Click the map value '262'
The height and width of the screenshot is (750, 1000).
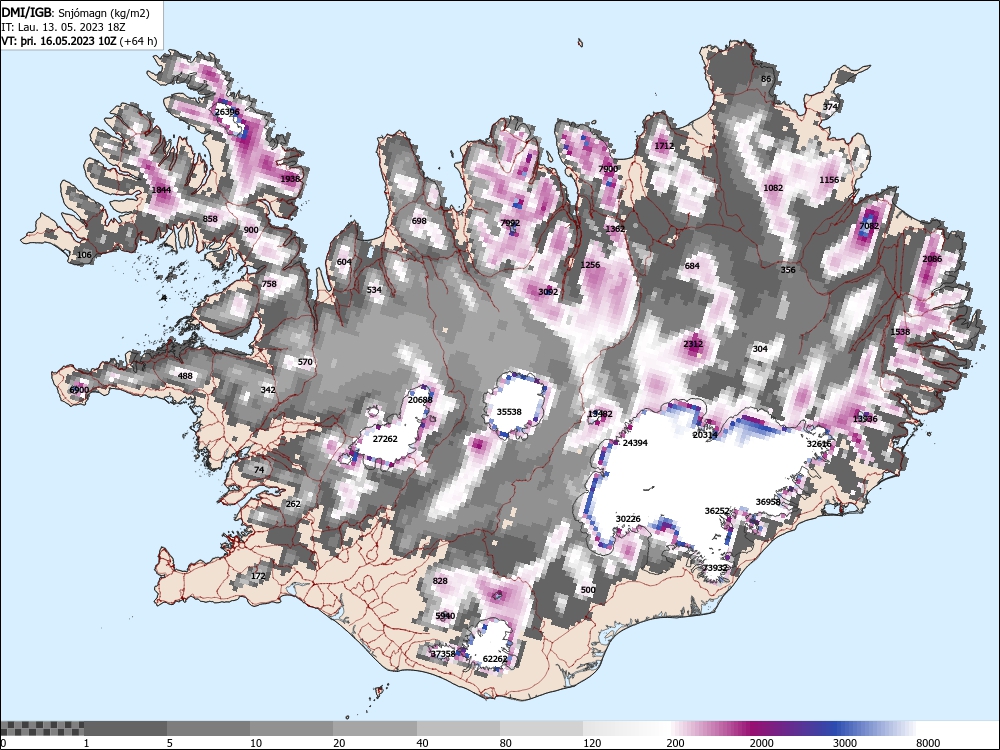(293, 504)
